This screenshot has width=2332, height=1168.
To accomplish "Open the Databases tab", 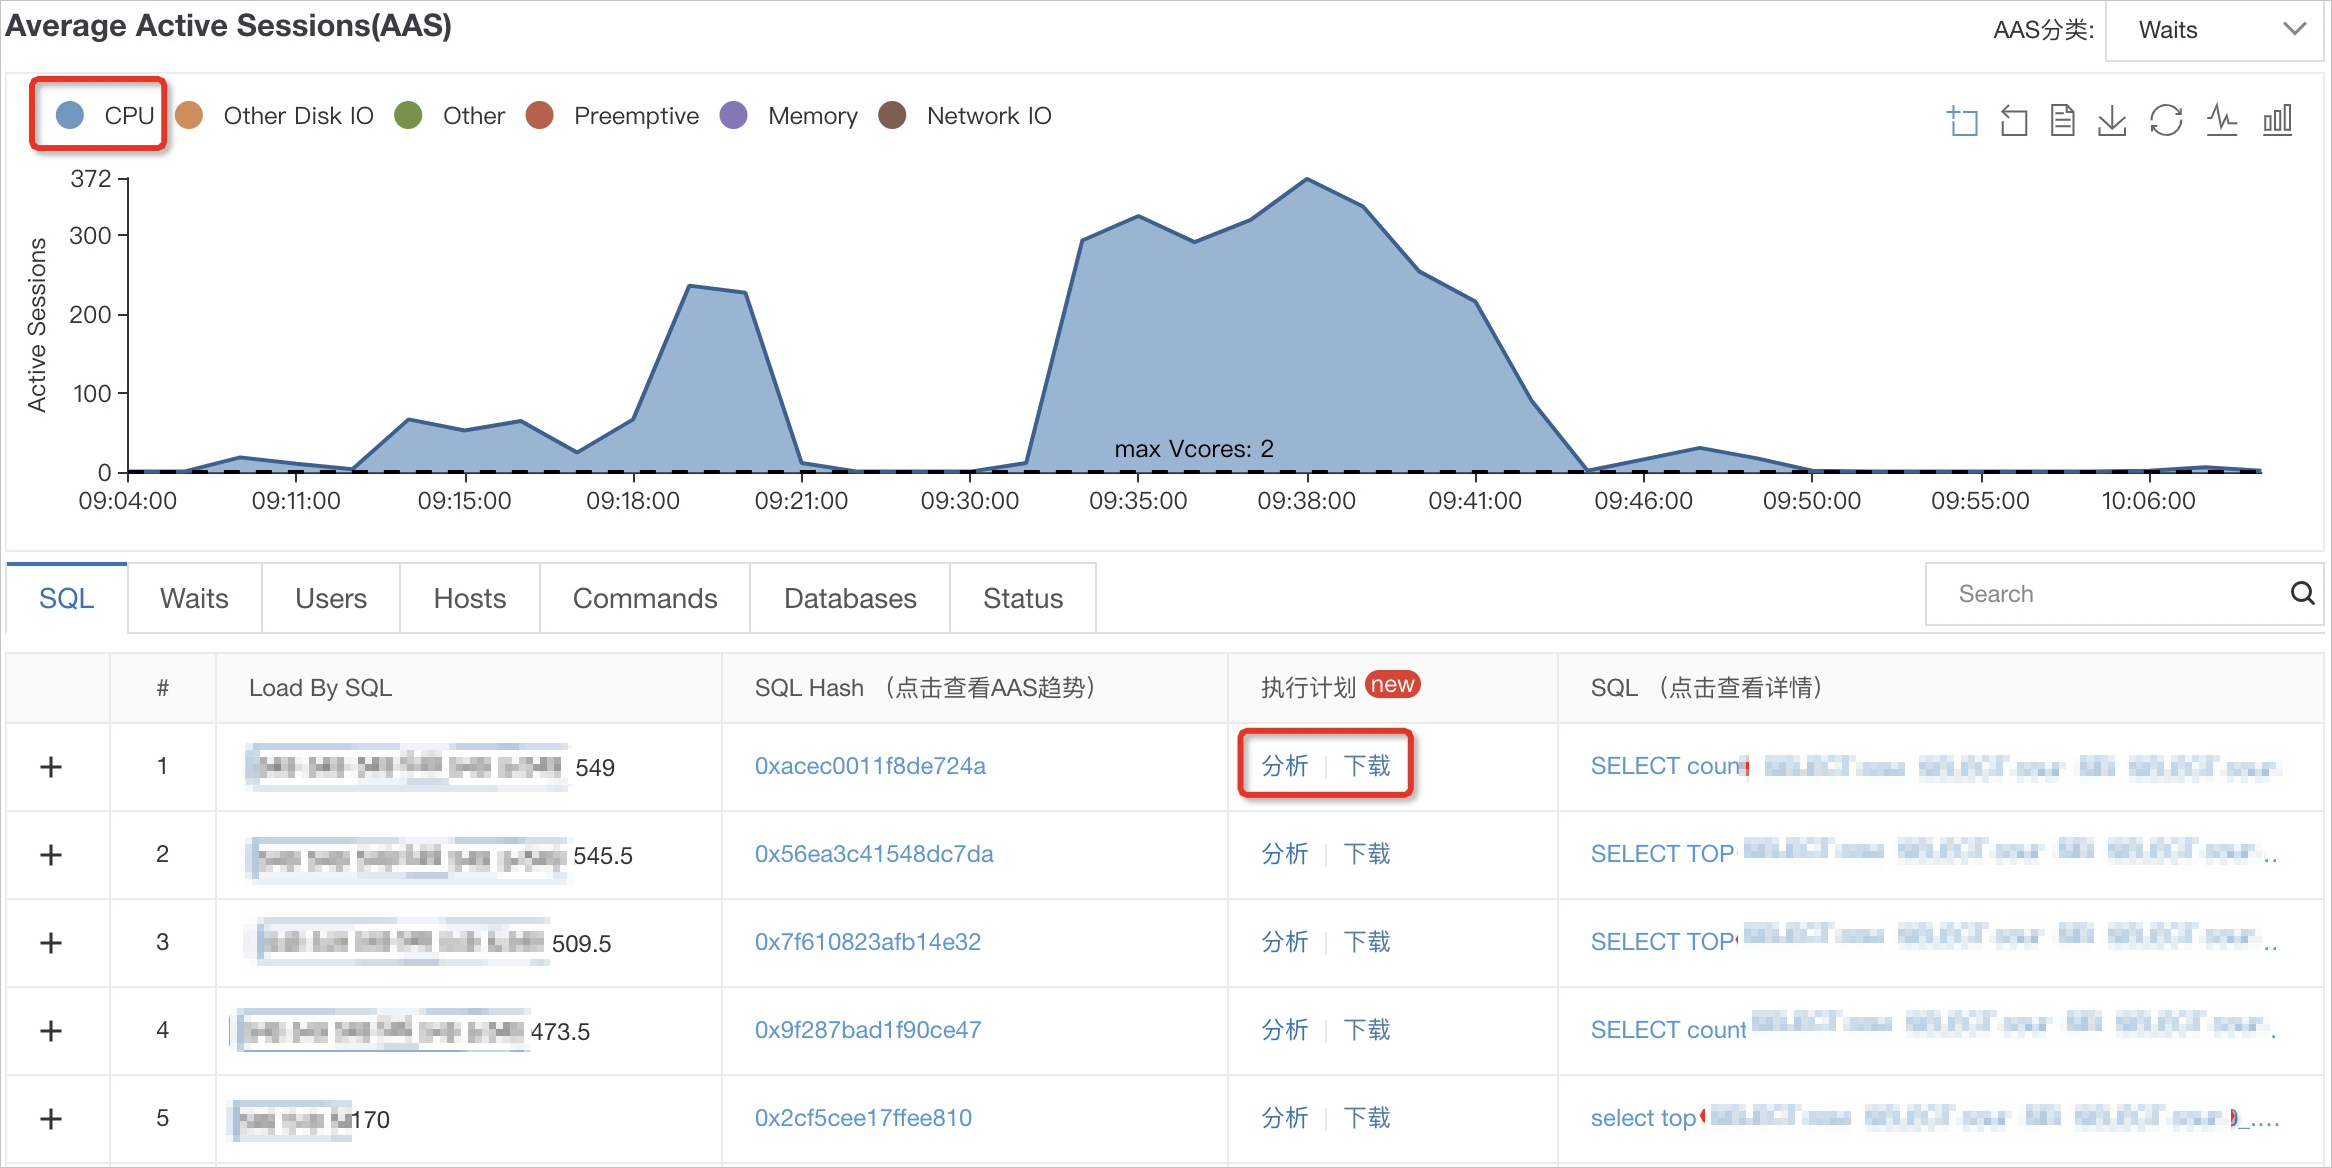I will coord(848,597).
